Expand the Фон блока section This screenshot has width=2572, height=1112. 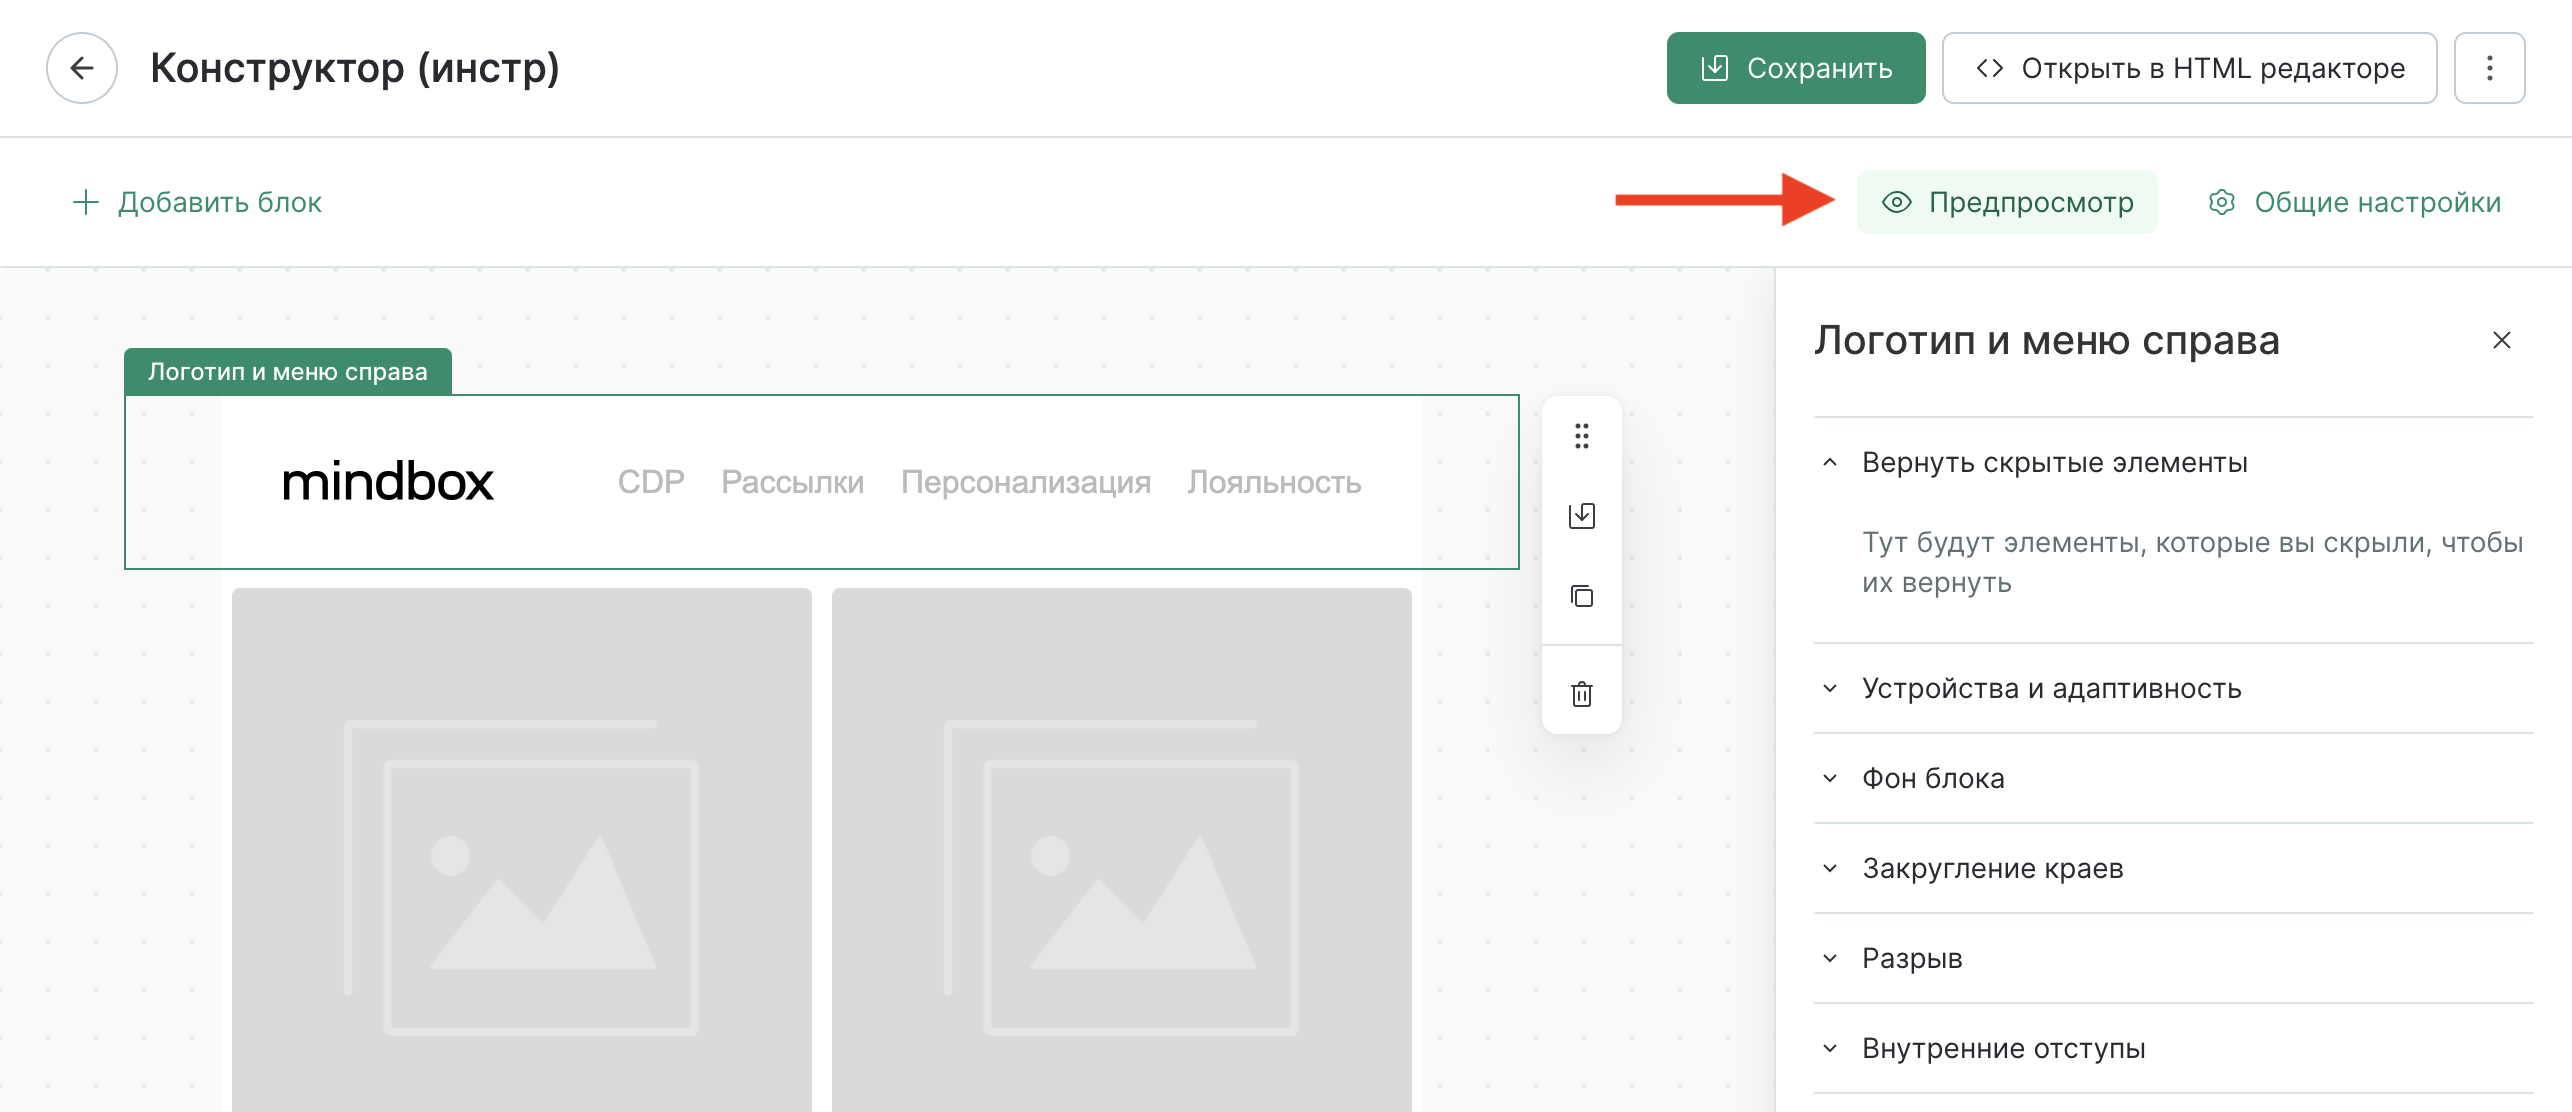2173,778
